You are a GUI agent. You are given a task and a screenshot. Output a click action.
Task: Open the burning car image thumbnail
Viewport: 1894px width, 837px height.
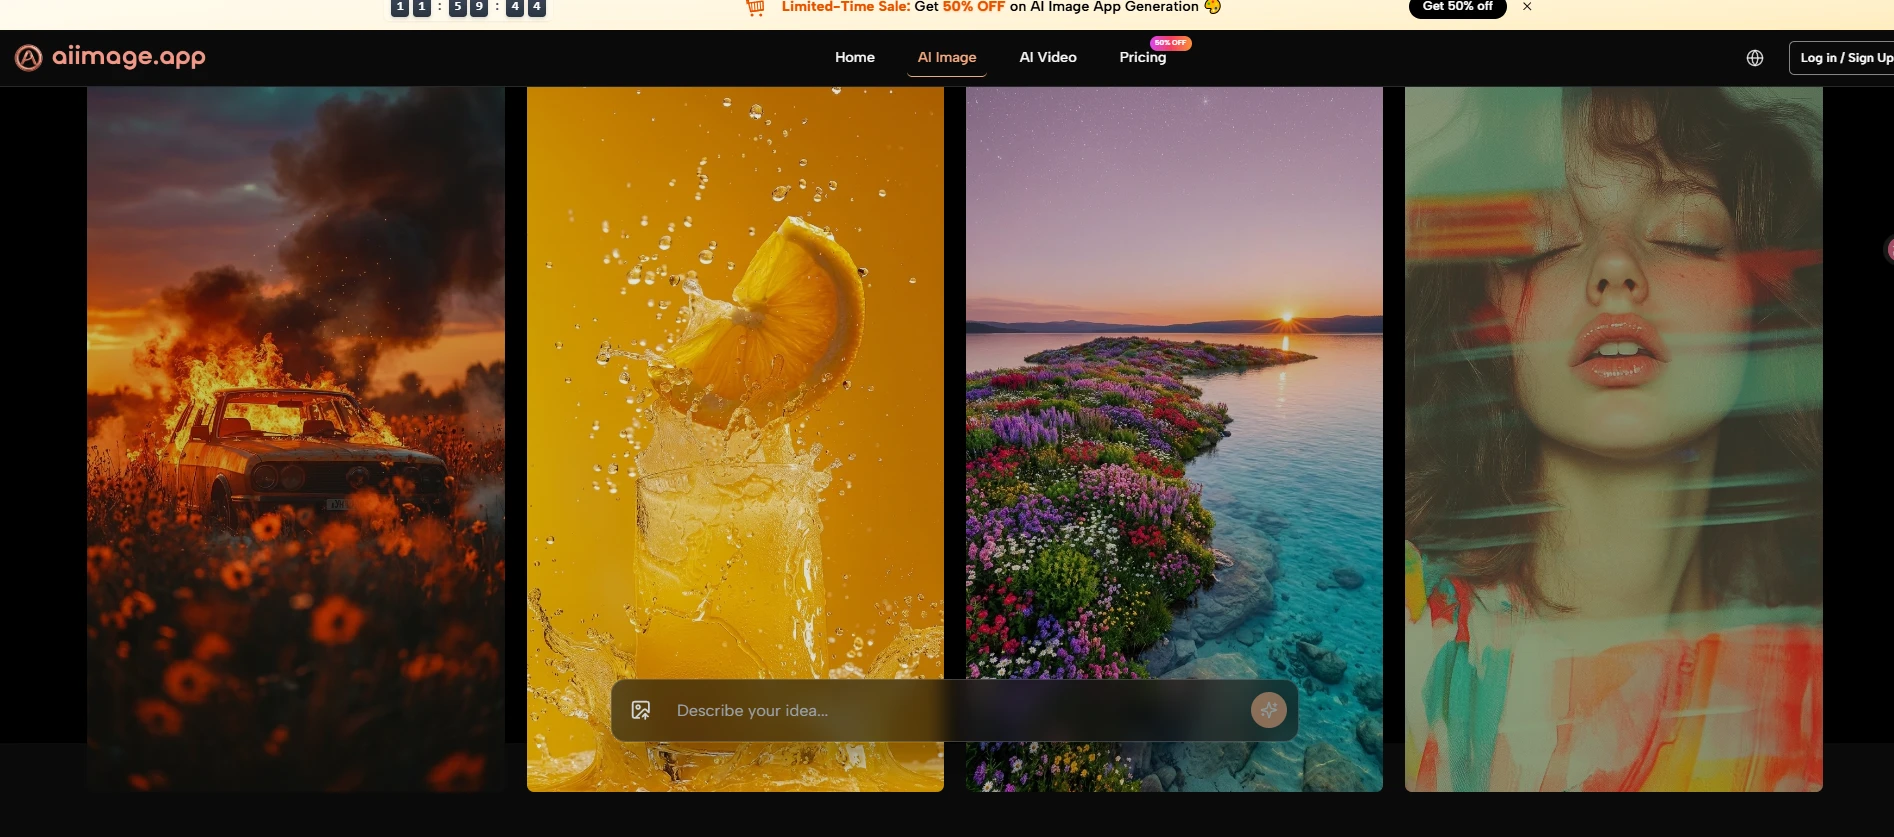coord(295,400)
